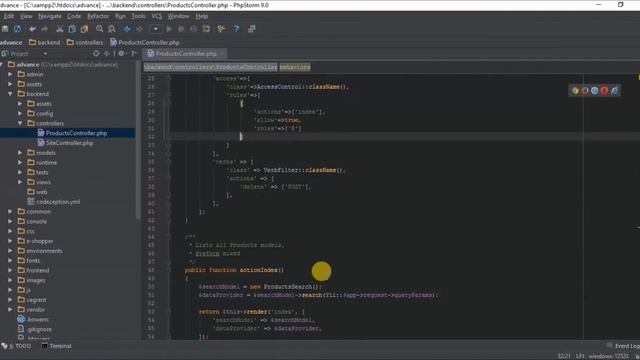The image size is (640, 360).
Task: Click the Help question mark icon
Action: coord(236,29)
